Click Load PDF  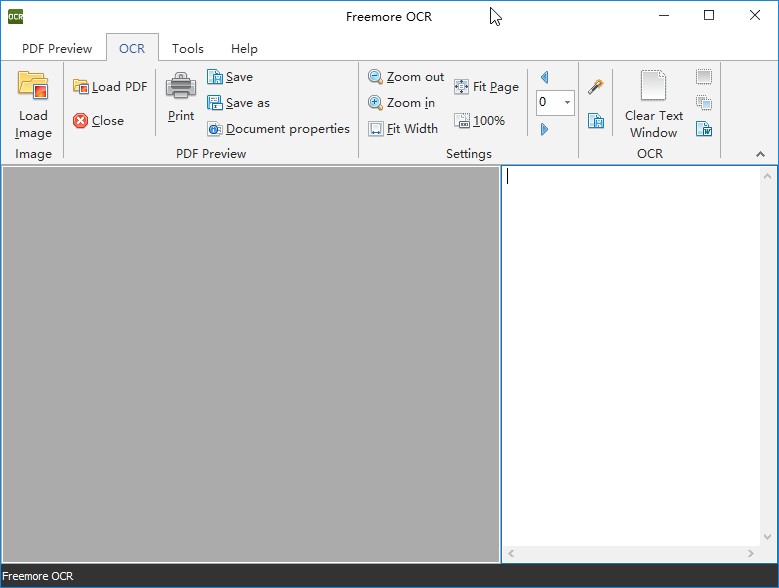pos(110,86)
